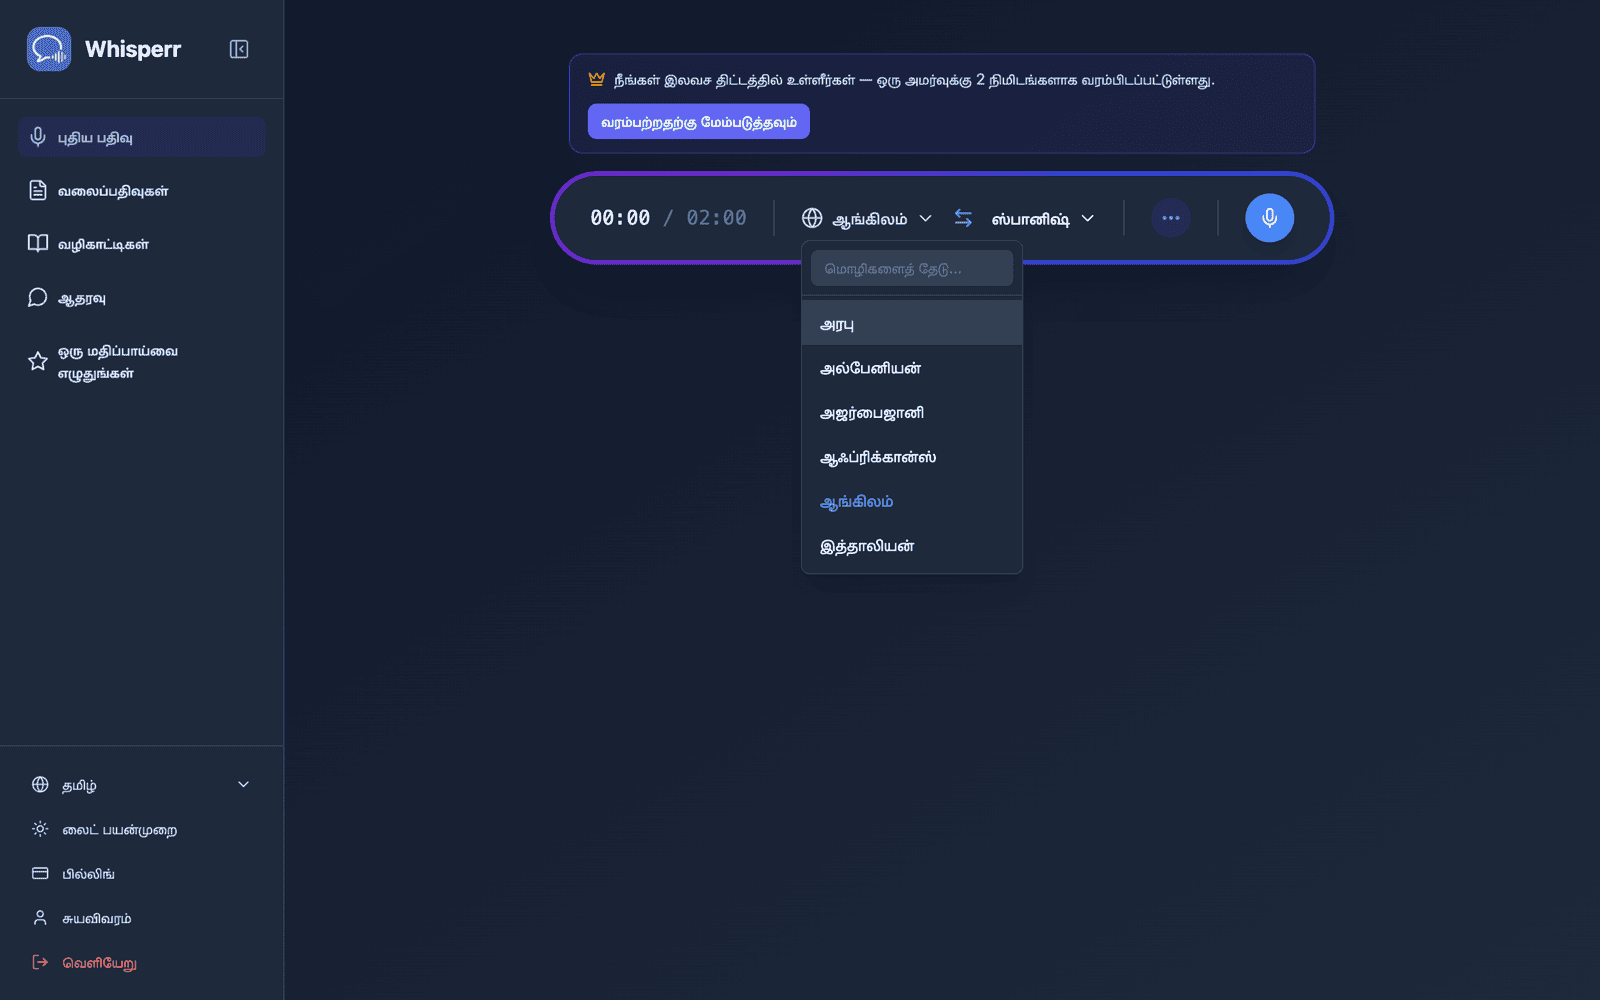Open ஆதரவு in the sidebar
This screenshot has height=1000, width=1600.
141,297
